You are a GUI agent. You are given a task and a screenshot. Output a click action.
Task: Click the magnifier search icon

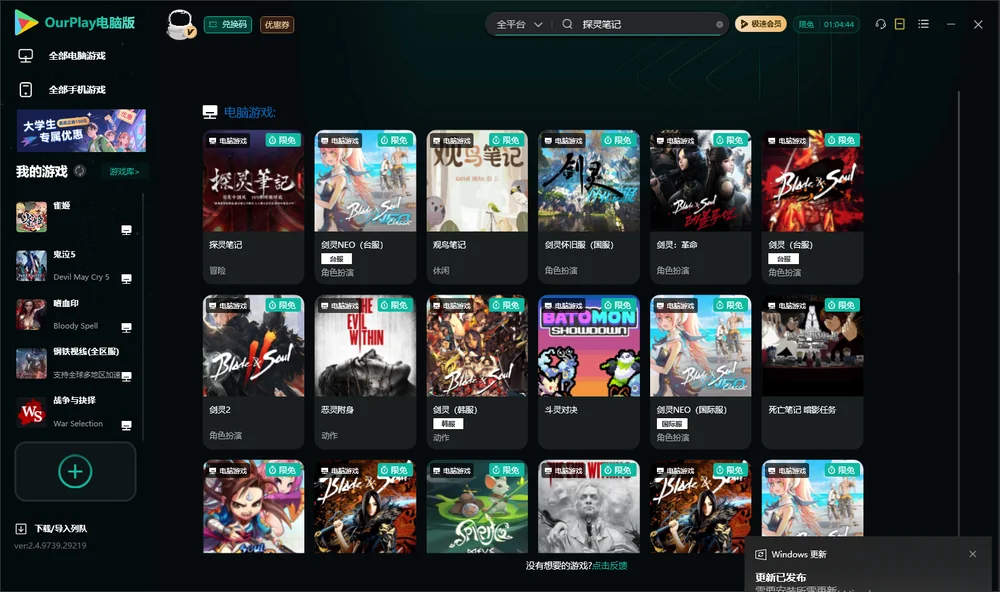pyautogui.click(x=567, y=24)
